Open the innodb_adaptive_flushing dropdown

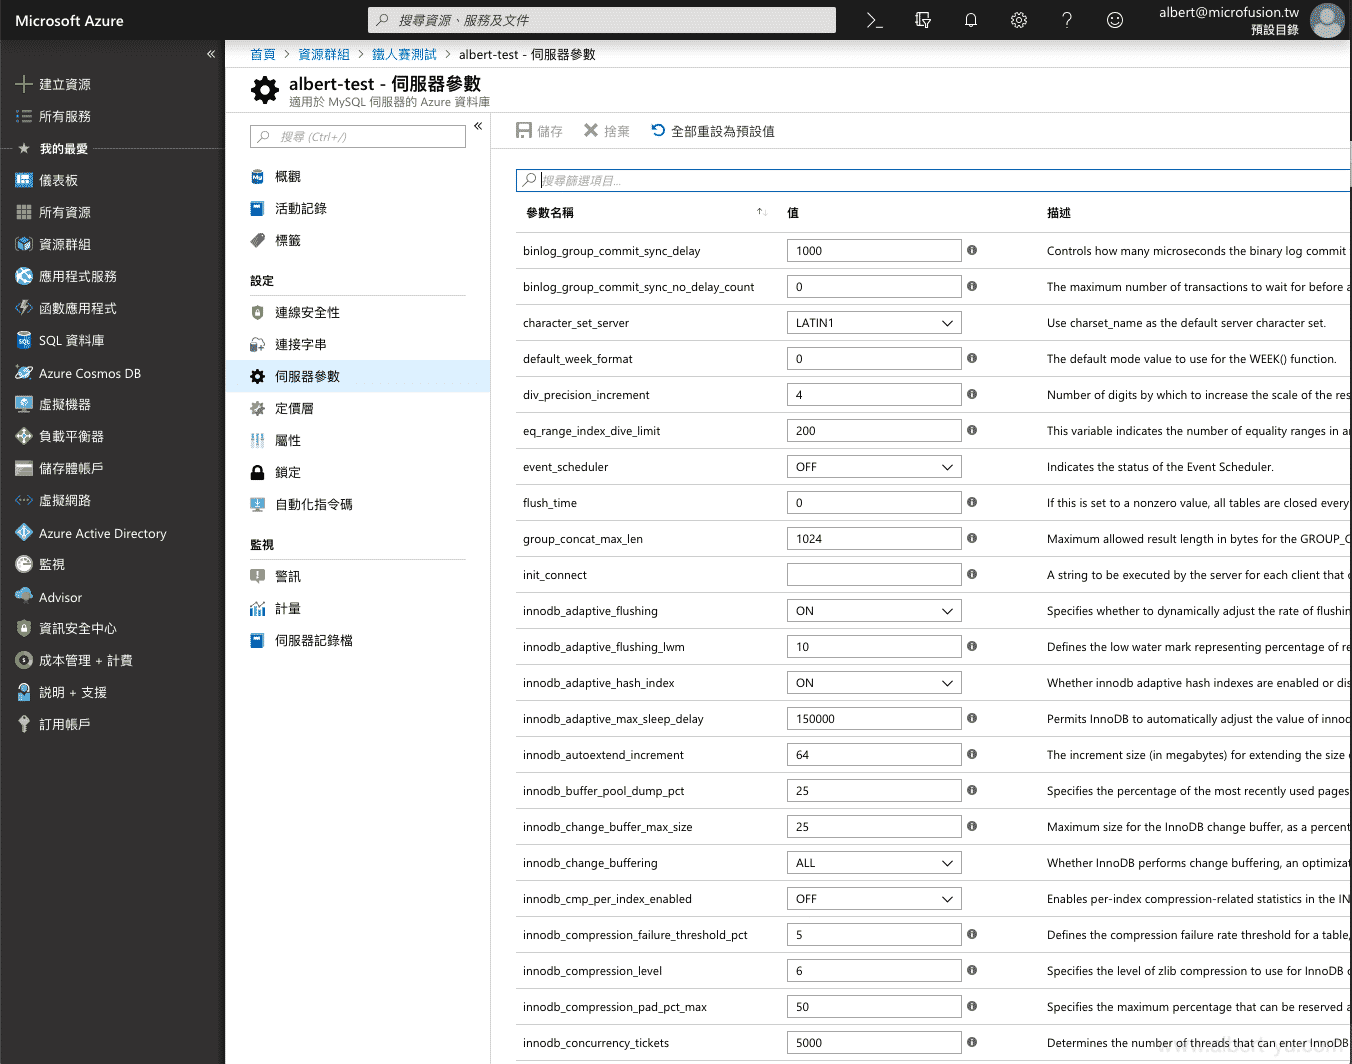874,611
